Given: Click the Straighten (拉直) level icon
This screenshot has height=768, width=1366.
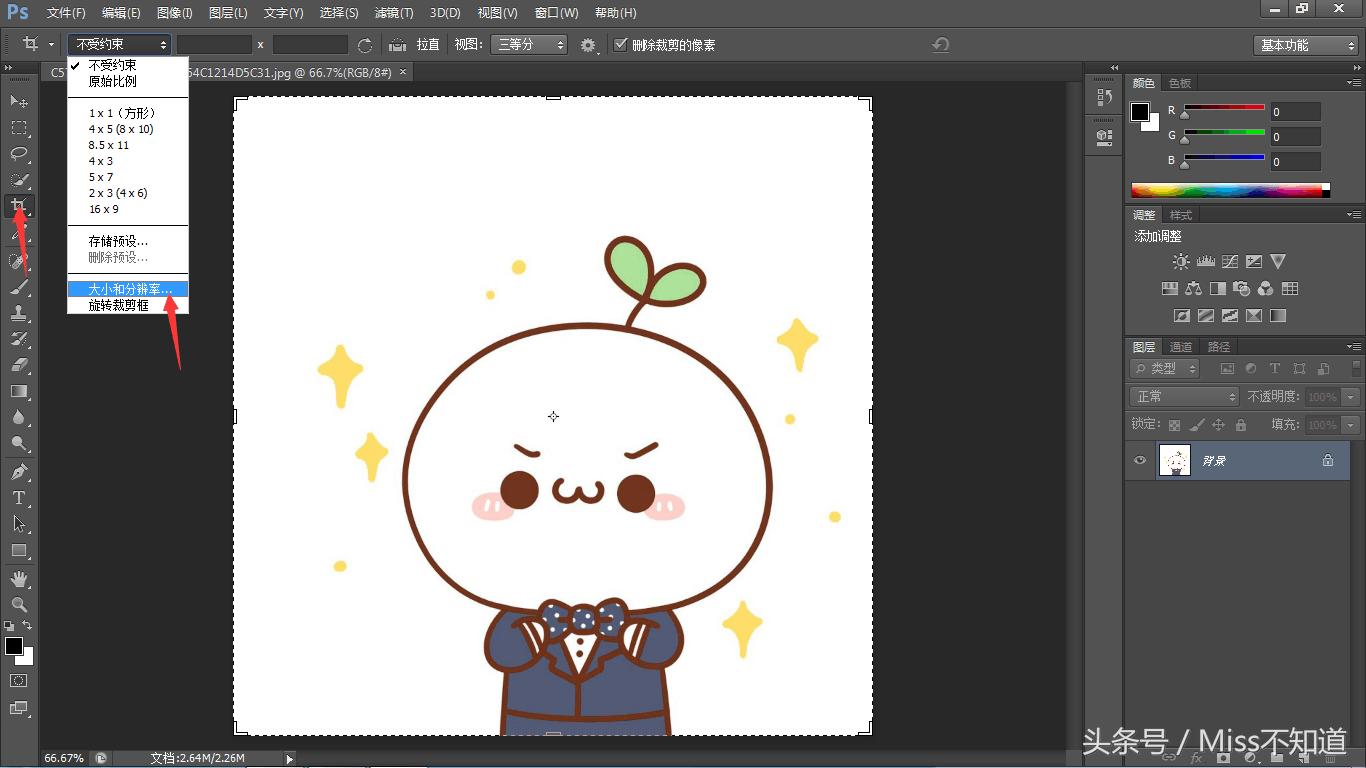Looking at the screenshot, I should point(397,45).
